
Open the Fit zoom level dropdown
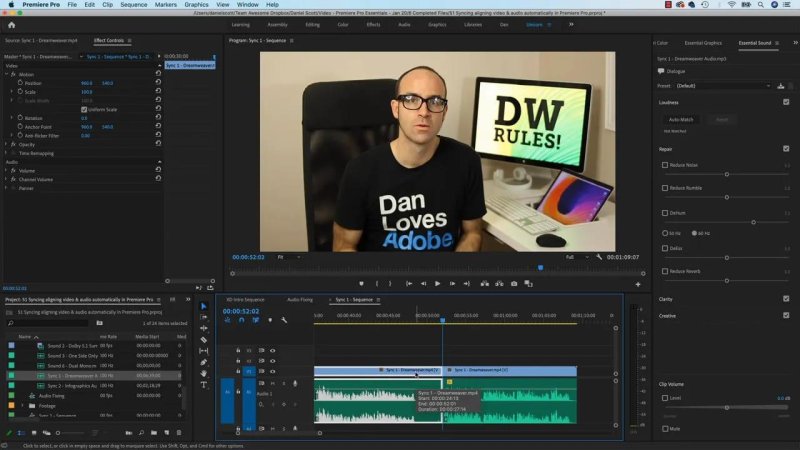(x=288, y=257)
